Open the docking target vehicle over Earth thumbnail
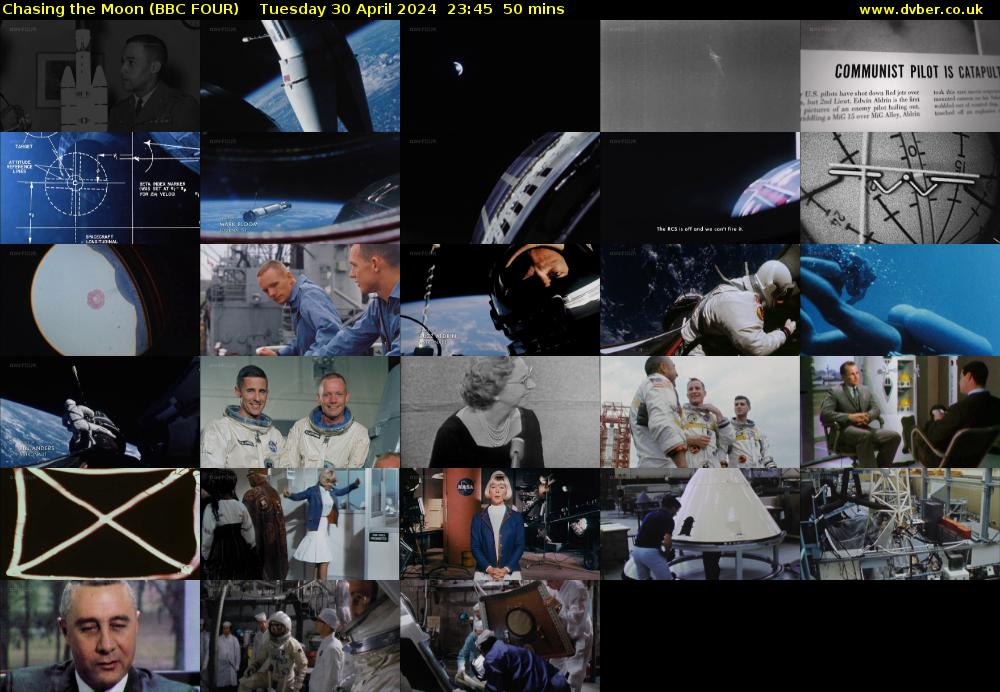Viewport: 1000px width, 692px height. pyautogui.click(x=300, y=188)
